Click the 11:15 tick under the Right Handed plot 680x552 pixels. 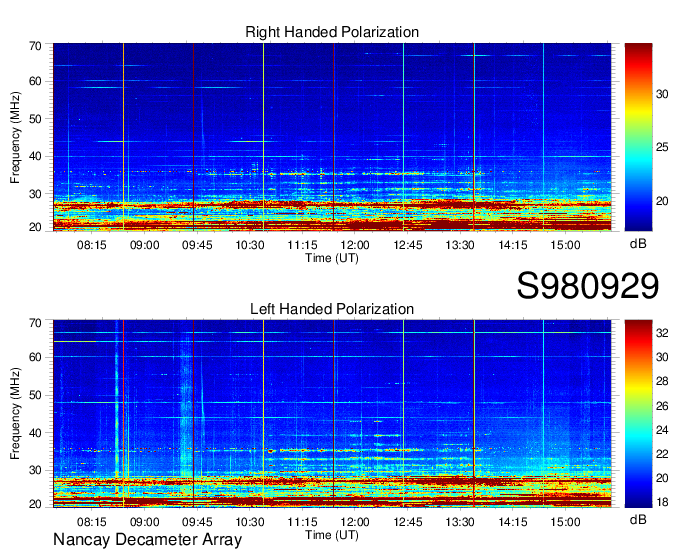point(302,245)
